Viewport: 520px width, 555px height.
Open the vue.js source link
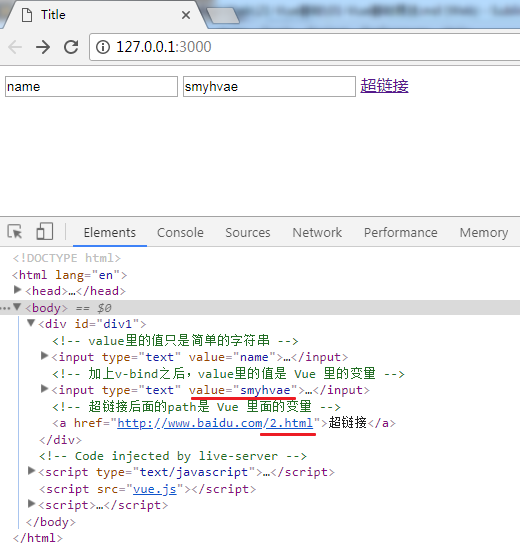coord(155,489)
